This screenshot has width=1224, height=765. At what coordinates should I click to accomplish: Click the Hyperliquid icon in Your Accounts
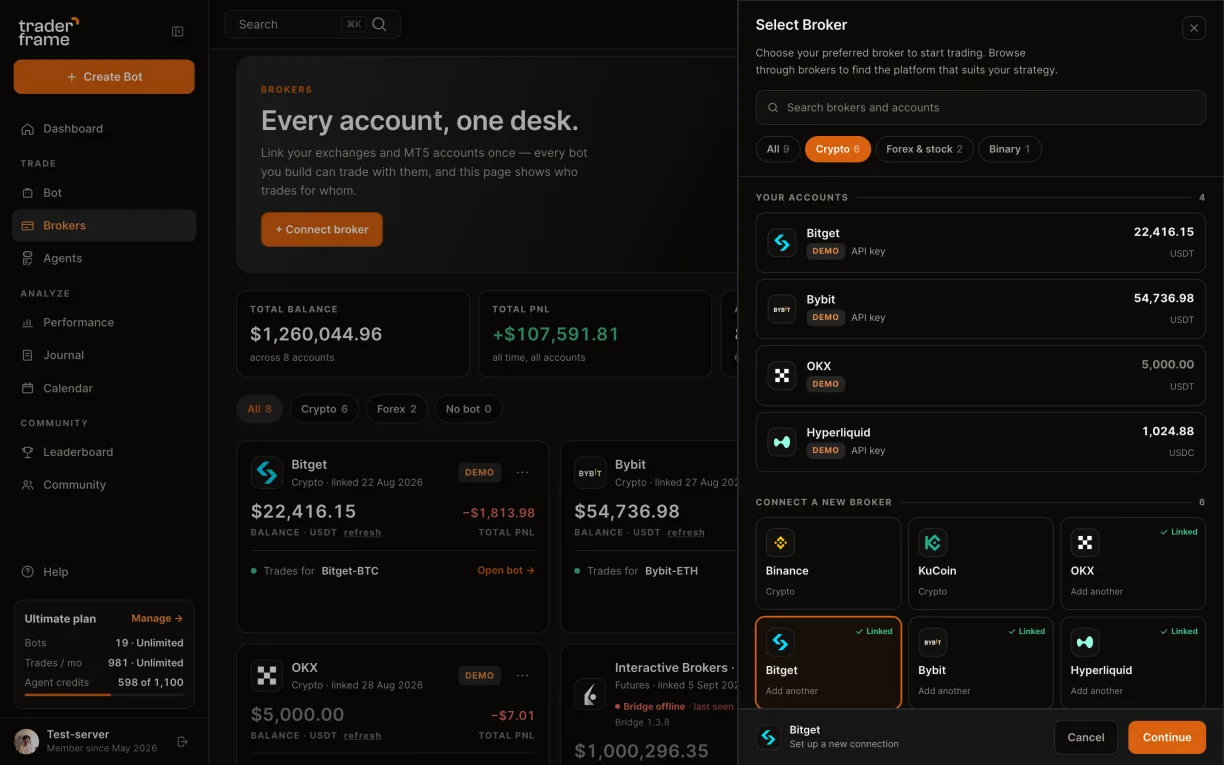(x=782, y=442)
